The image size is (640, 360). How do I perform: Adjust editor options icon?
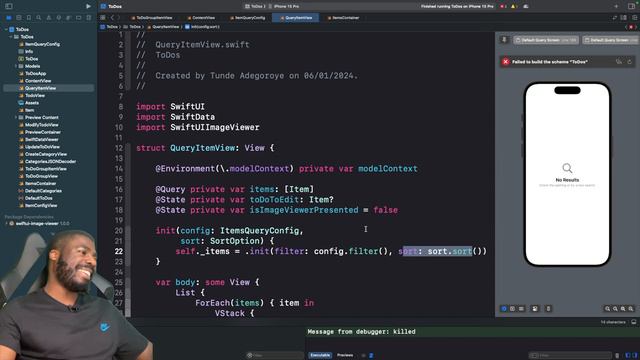[624, 18]
